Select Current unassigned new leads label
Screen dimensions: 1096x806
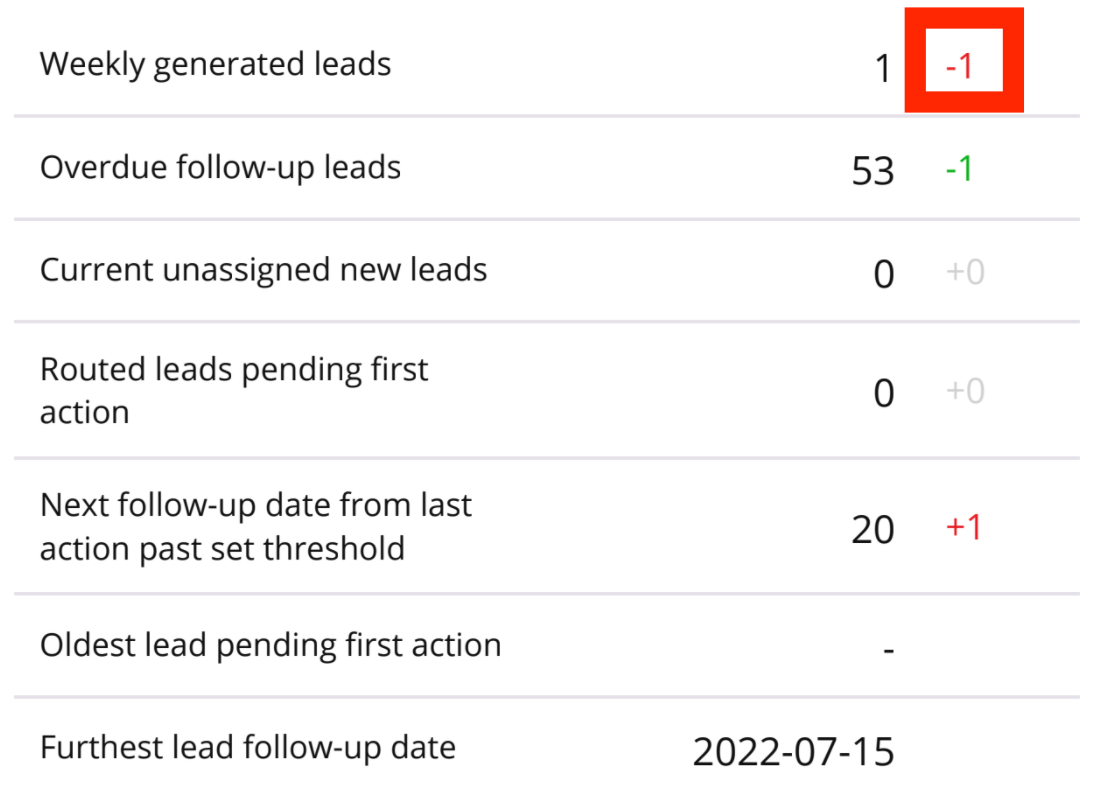[x=263, y=270]
